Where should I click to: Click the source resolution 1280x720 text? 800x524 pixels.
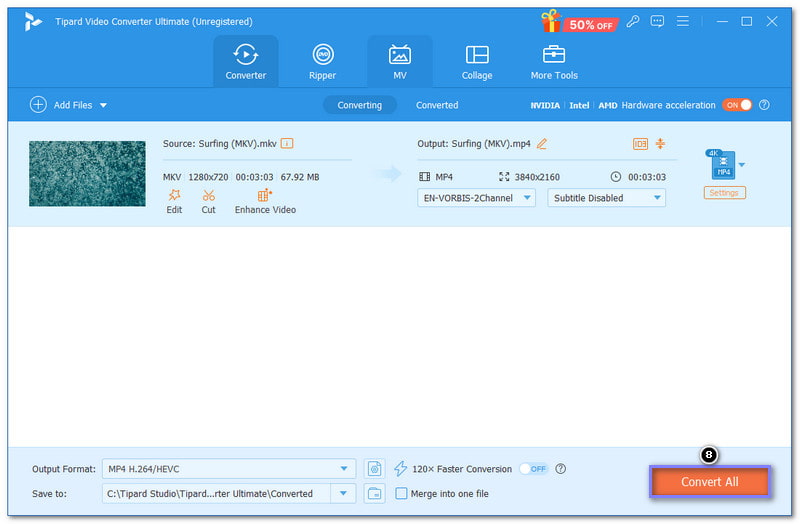(208, 177)
